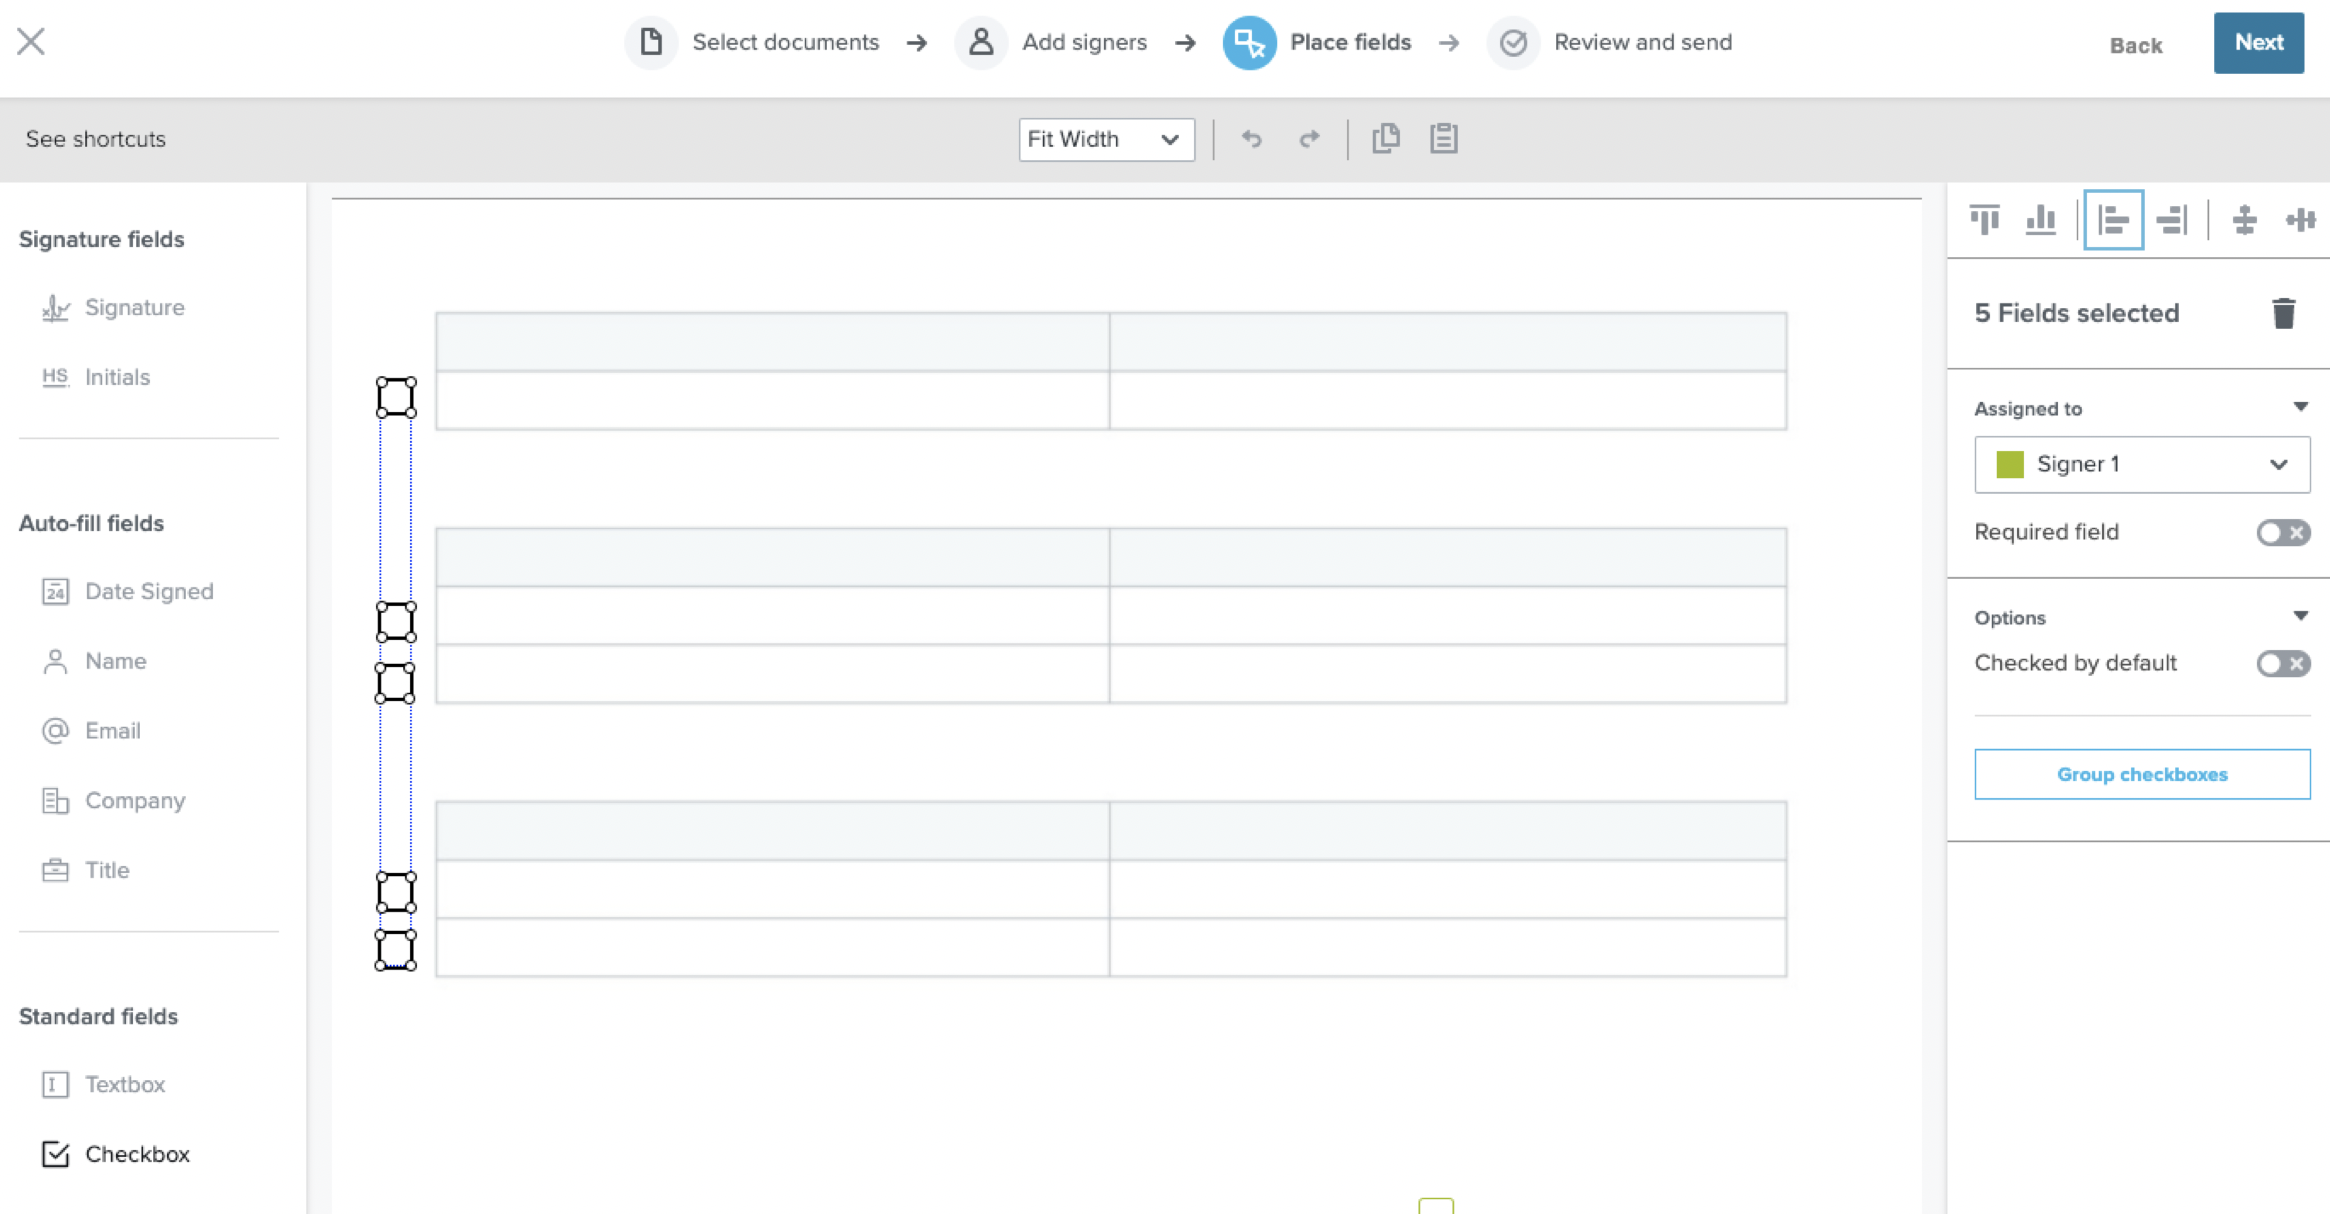Add a Name auto-fill field
2330x1214 pixels.
tap(94, 661)
